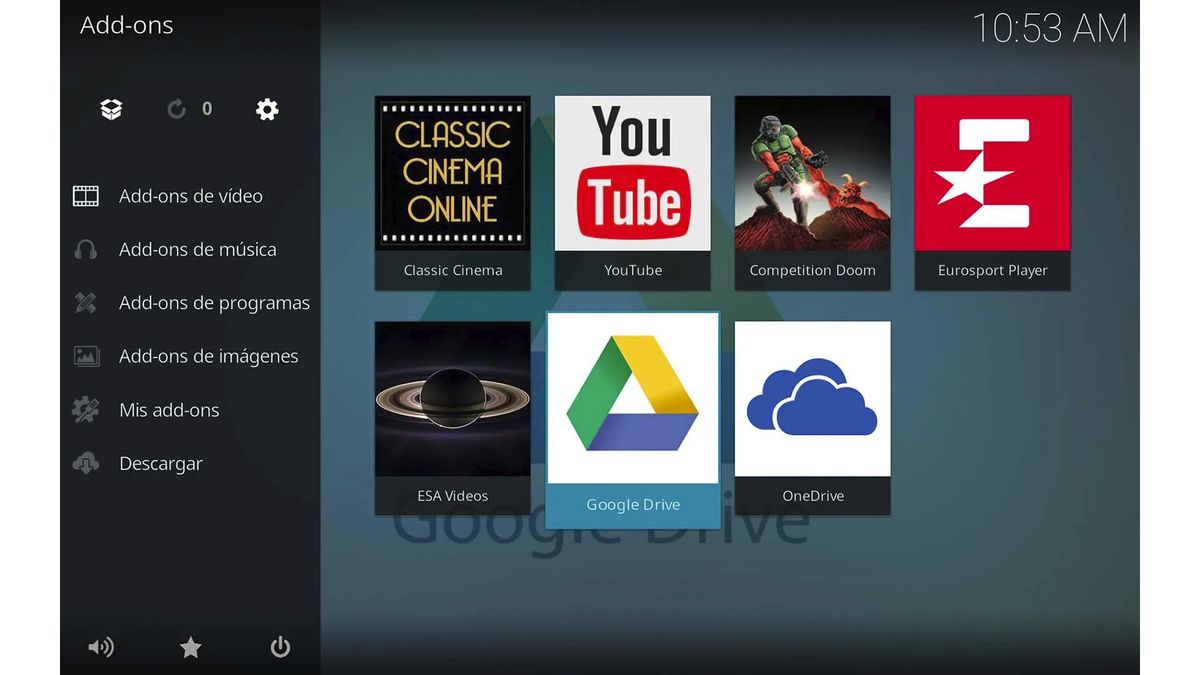
Task: Open favorites with the star icon
Action: click(190, 647)
